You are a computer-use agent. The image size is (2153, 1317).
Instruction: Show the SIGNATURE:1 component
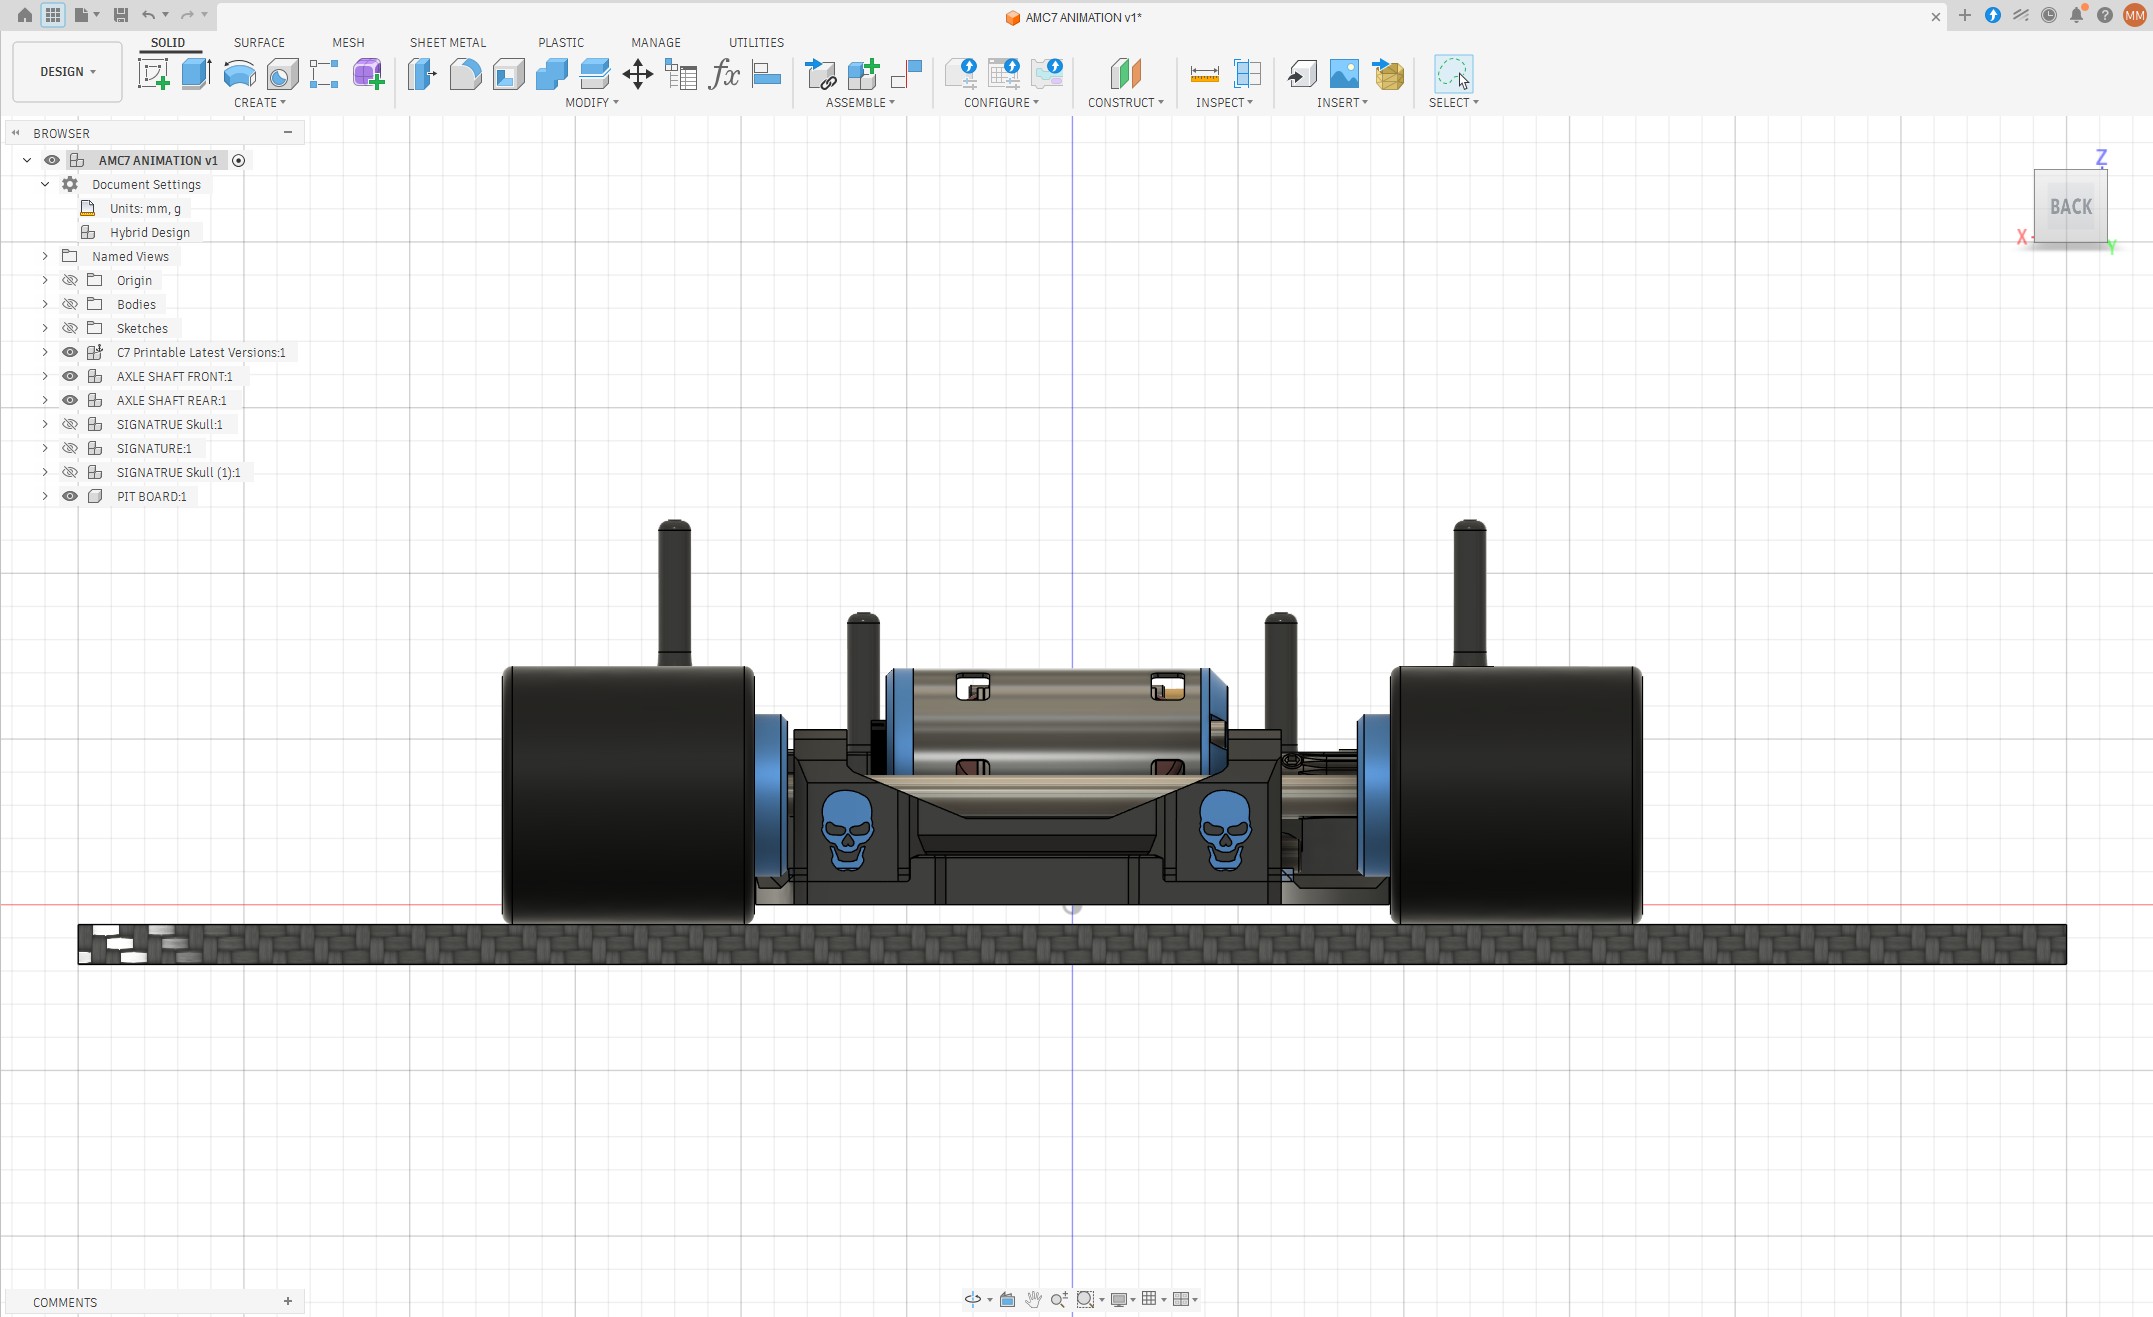[70, 448]
